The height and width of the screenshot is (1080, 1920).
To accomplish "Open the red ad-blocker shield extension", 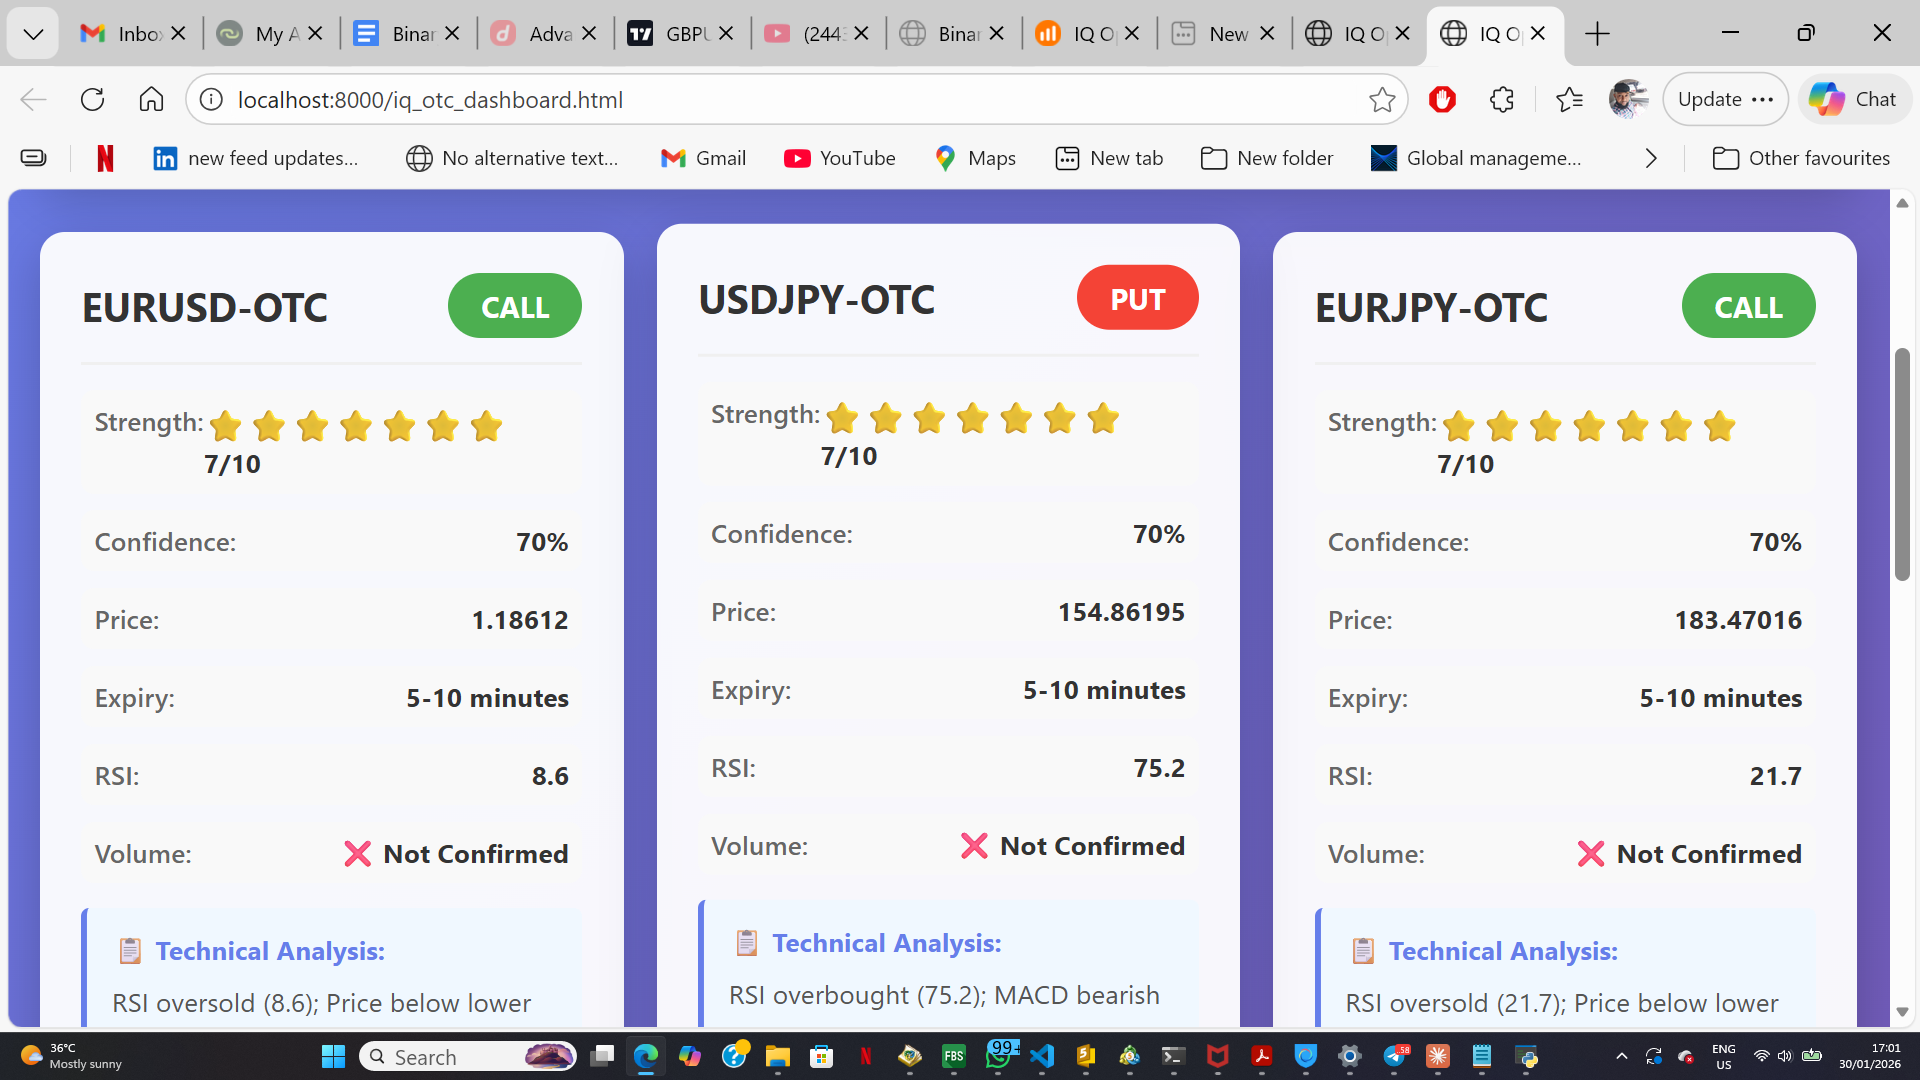I will pyautogui.click(x=1442, y=99).
